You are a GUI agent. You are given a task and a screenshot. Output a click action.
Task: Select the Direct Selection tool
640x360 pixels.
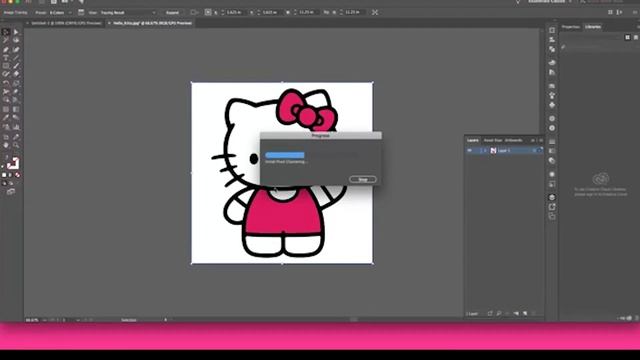16,32
